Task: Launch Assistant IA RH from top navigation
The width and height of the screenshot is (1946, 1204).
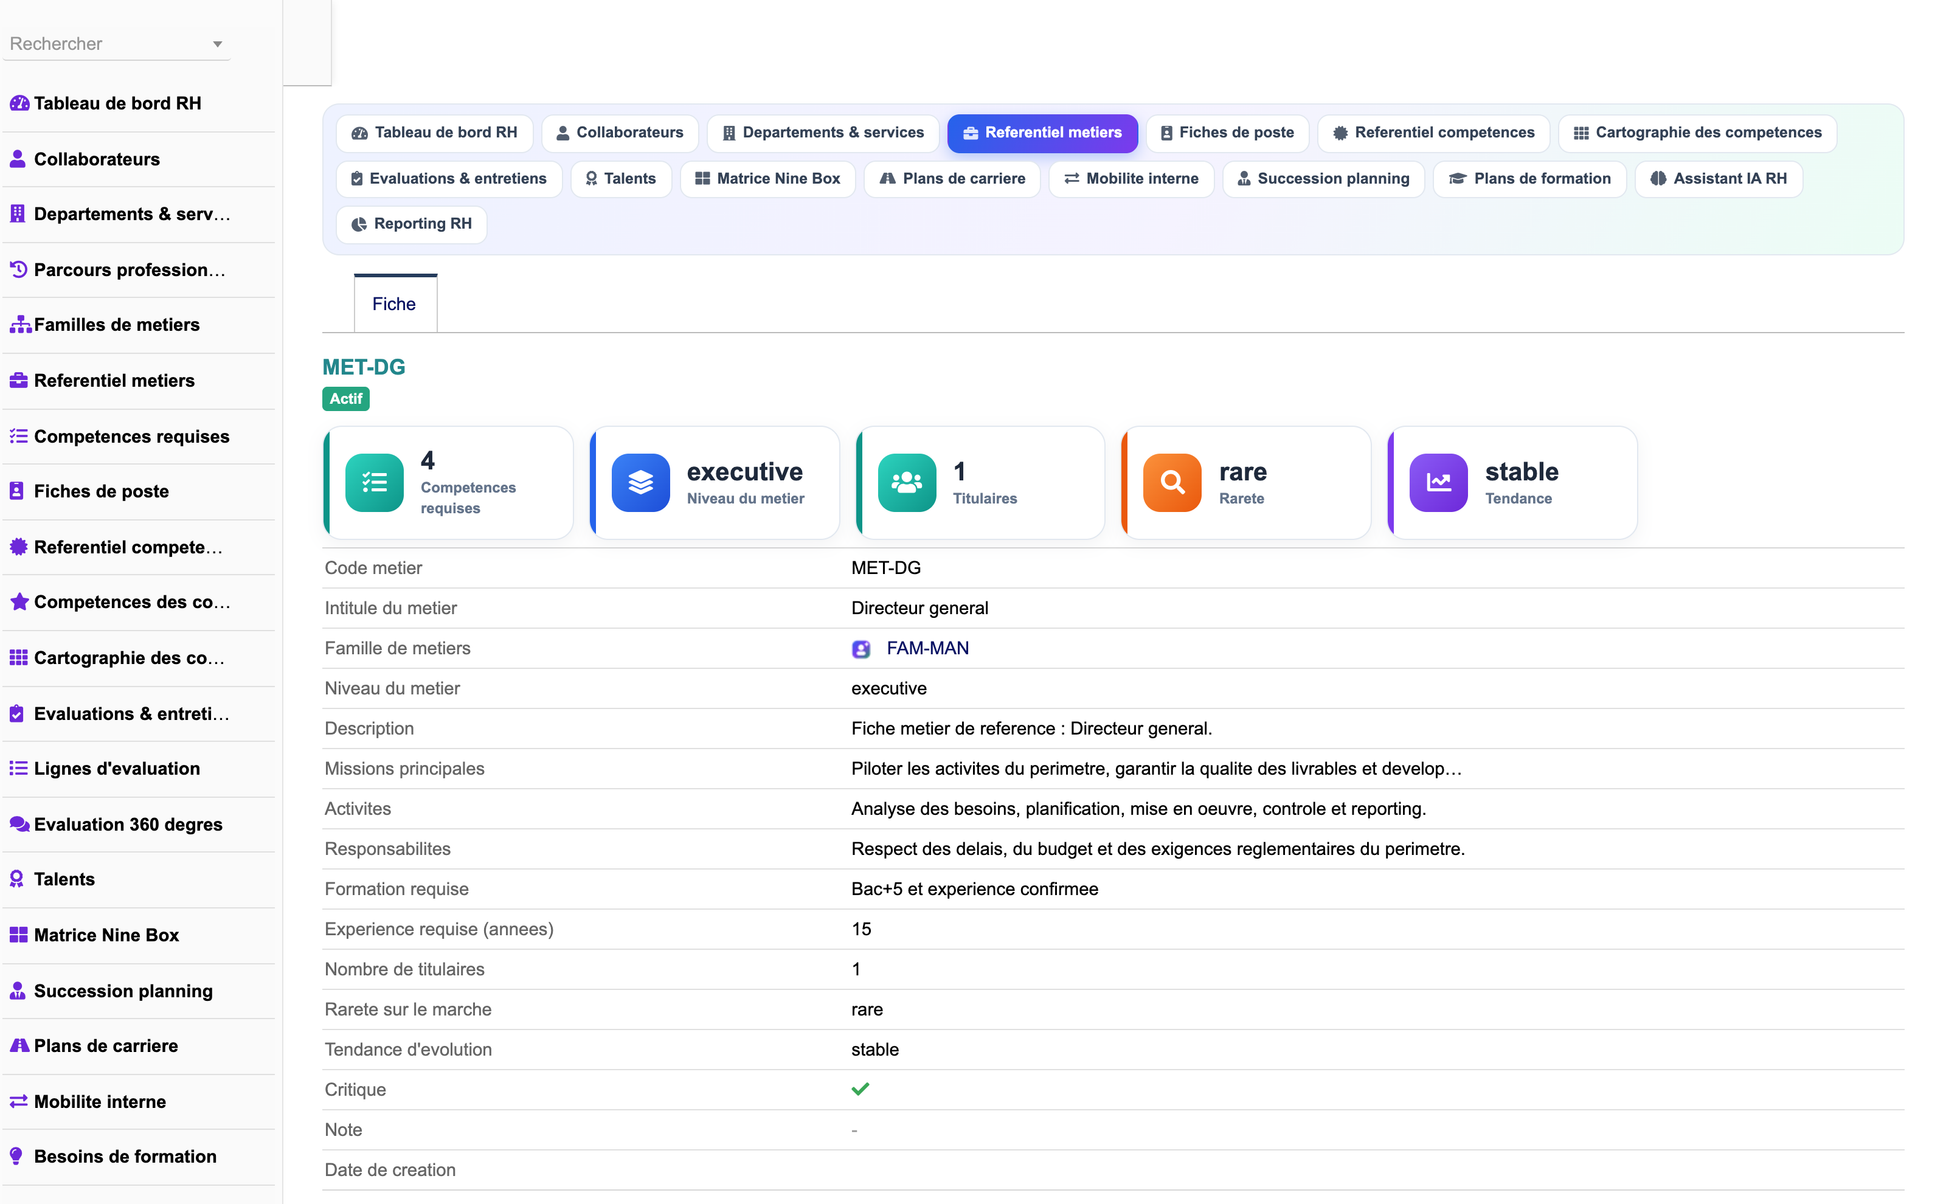Action: pos(1718,179)
